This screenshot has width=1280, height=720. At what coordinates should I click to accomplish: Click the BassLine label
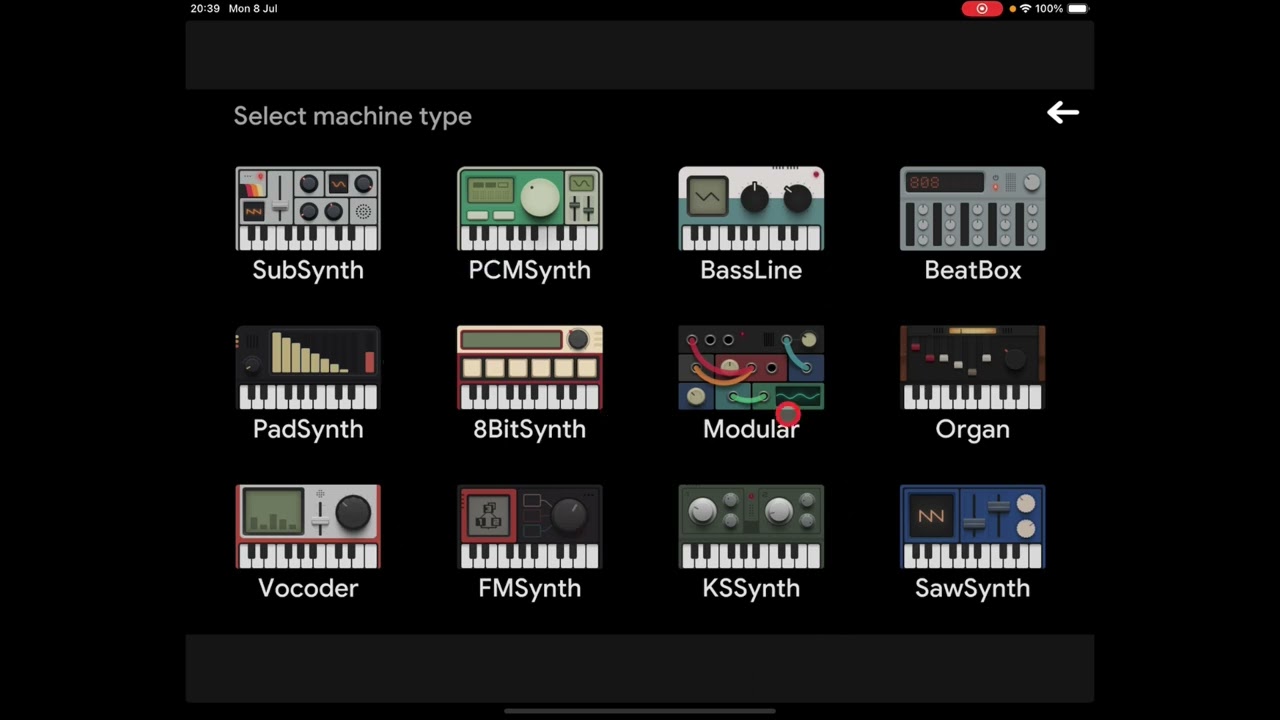click(x=751, y=270)
